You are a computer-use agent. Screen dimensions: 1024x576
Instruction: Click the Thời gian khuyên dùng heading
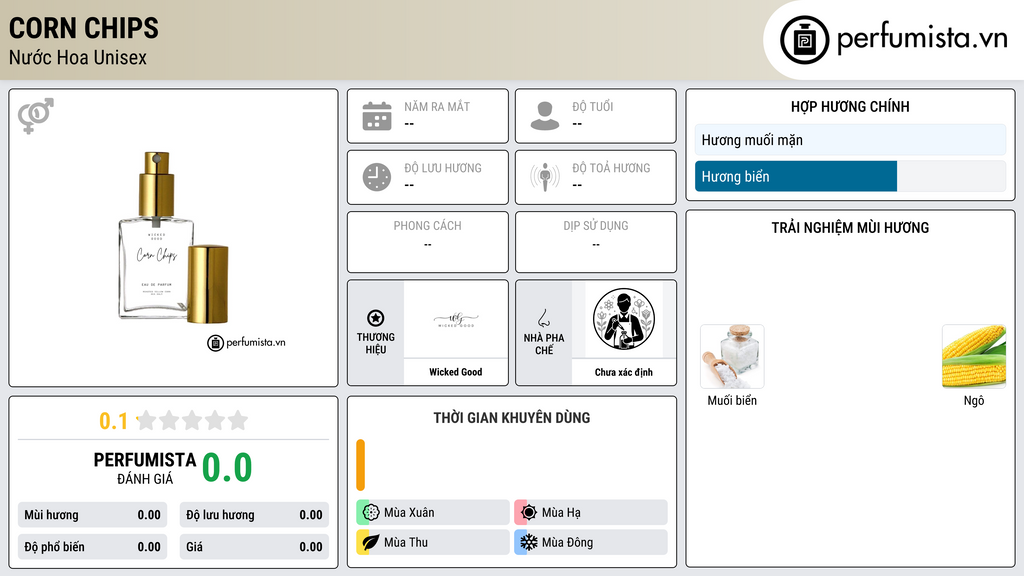point(512,418)
